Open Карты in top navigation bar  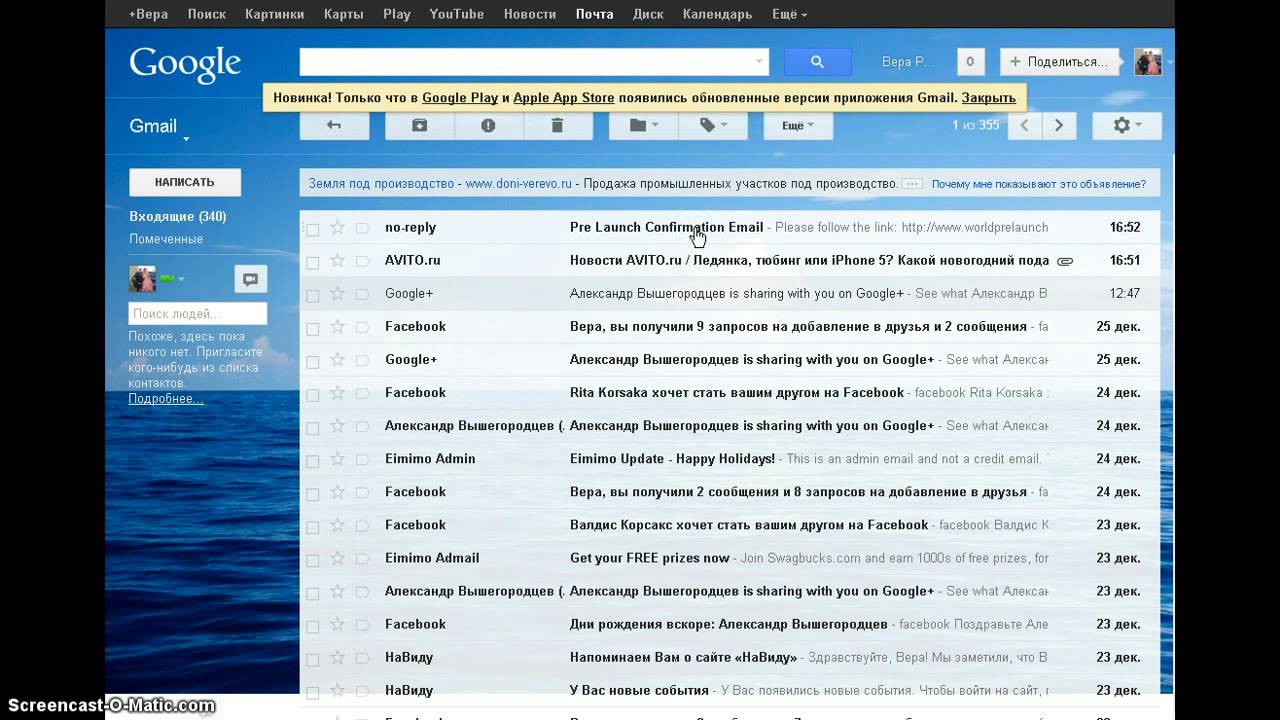click(x=343, y=14)
